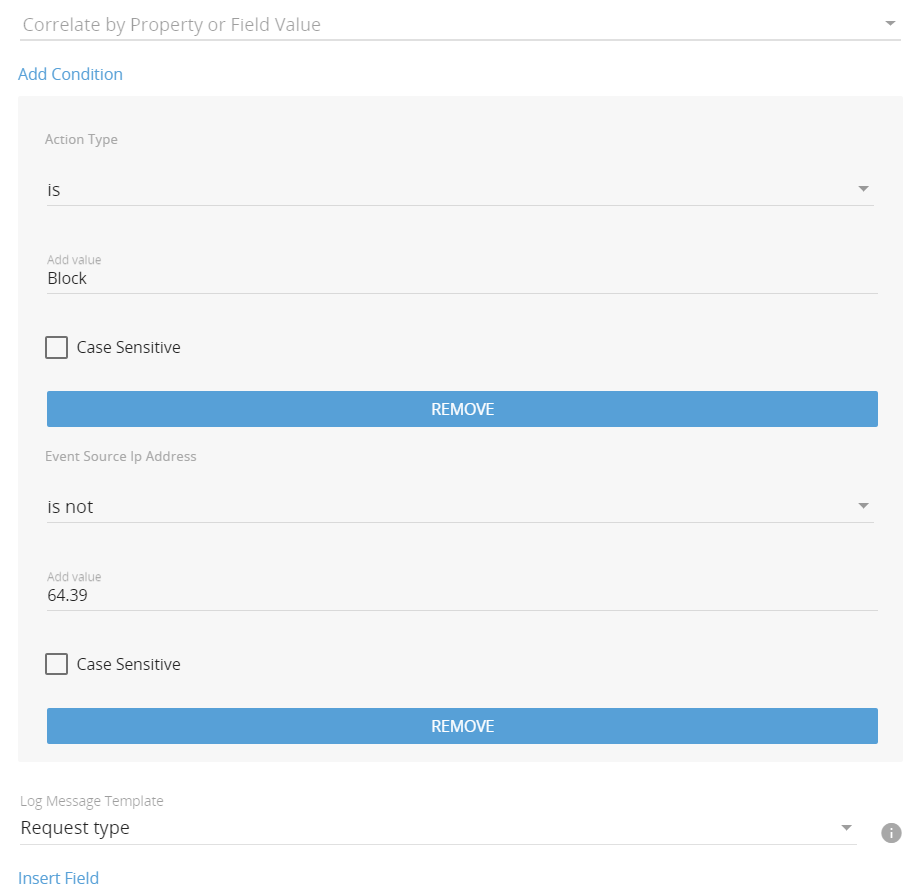Image resolution: width=921 pixels, height=895 pixels.
Task: Remove the Action Type condition
Action: coord(462,409)
